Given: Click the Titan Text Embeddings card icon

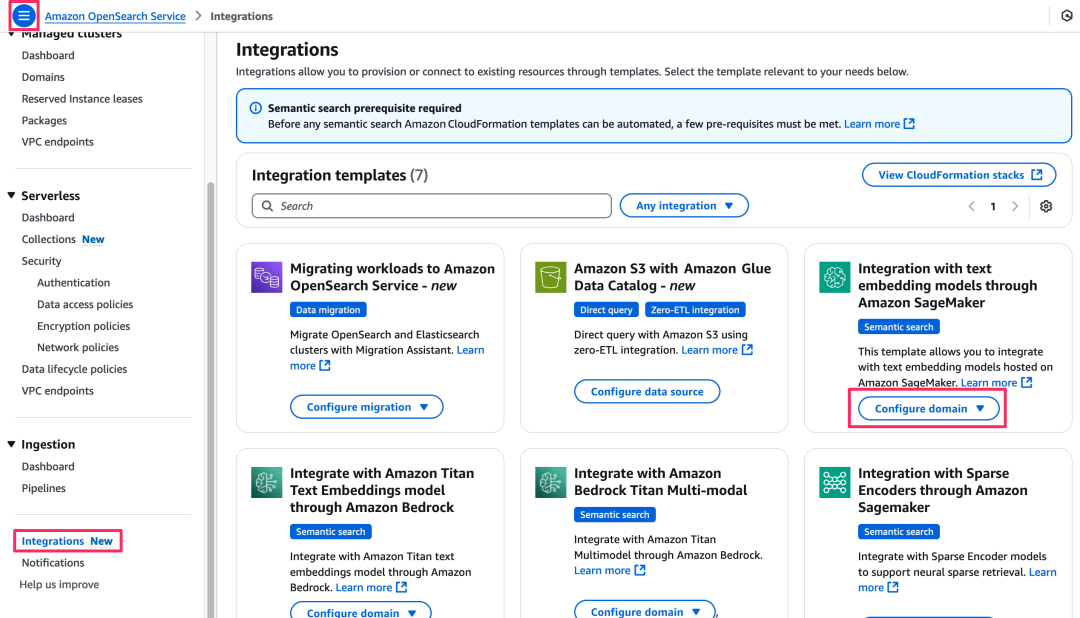Looking at the screenshot, I should pyautogui.click(x=267, y=482).
